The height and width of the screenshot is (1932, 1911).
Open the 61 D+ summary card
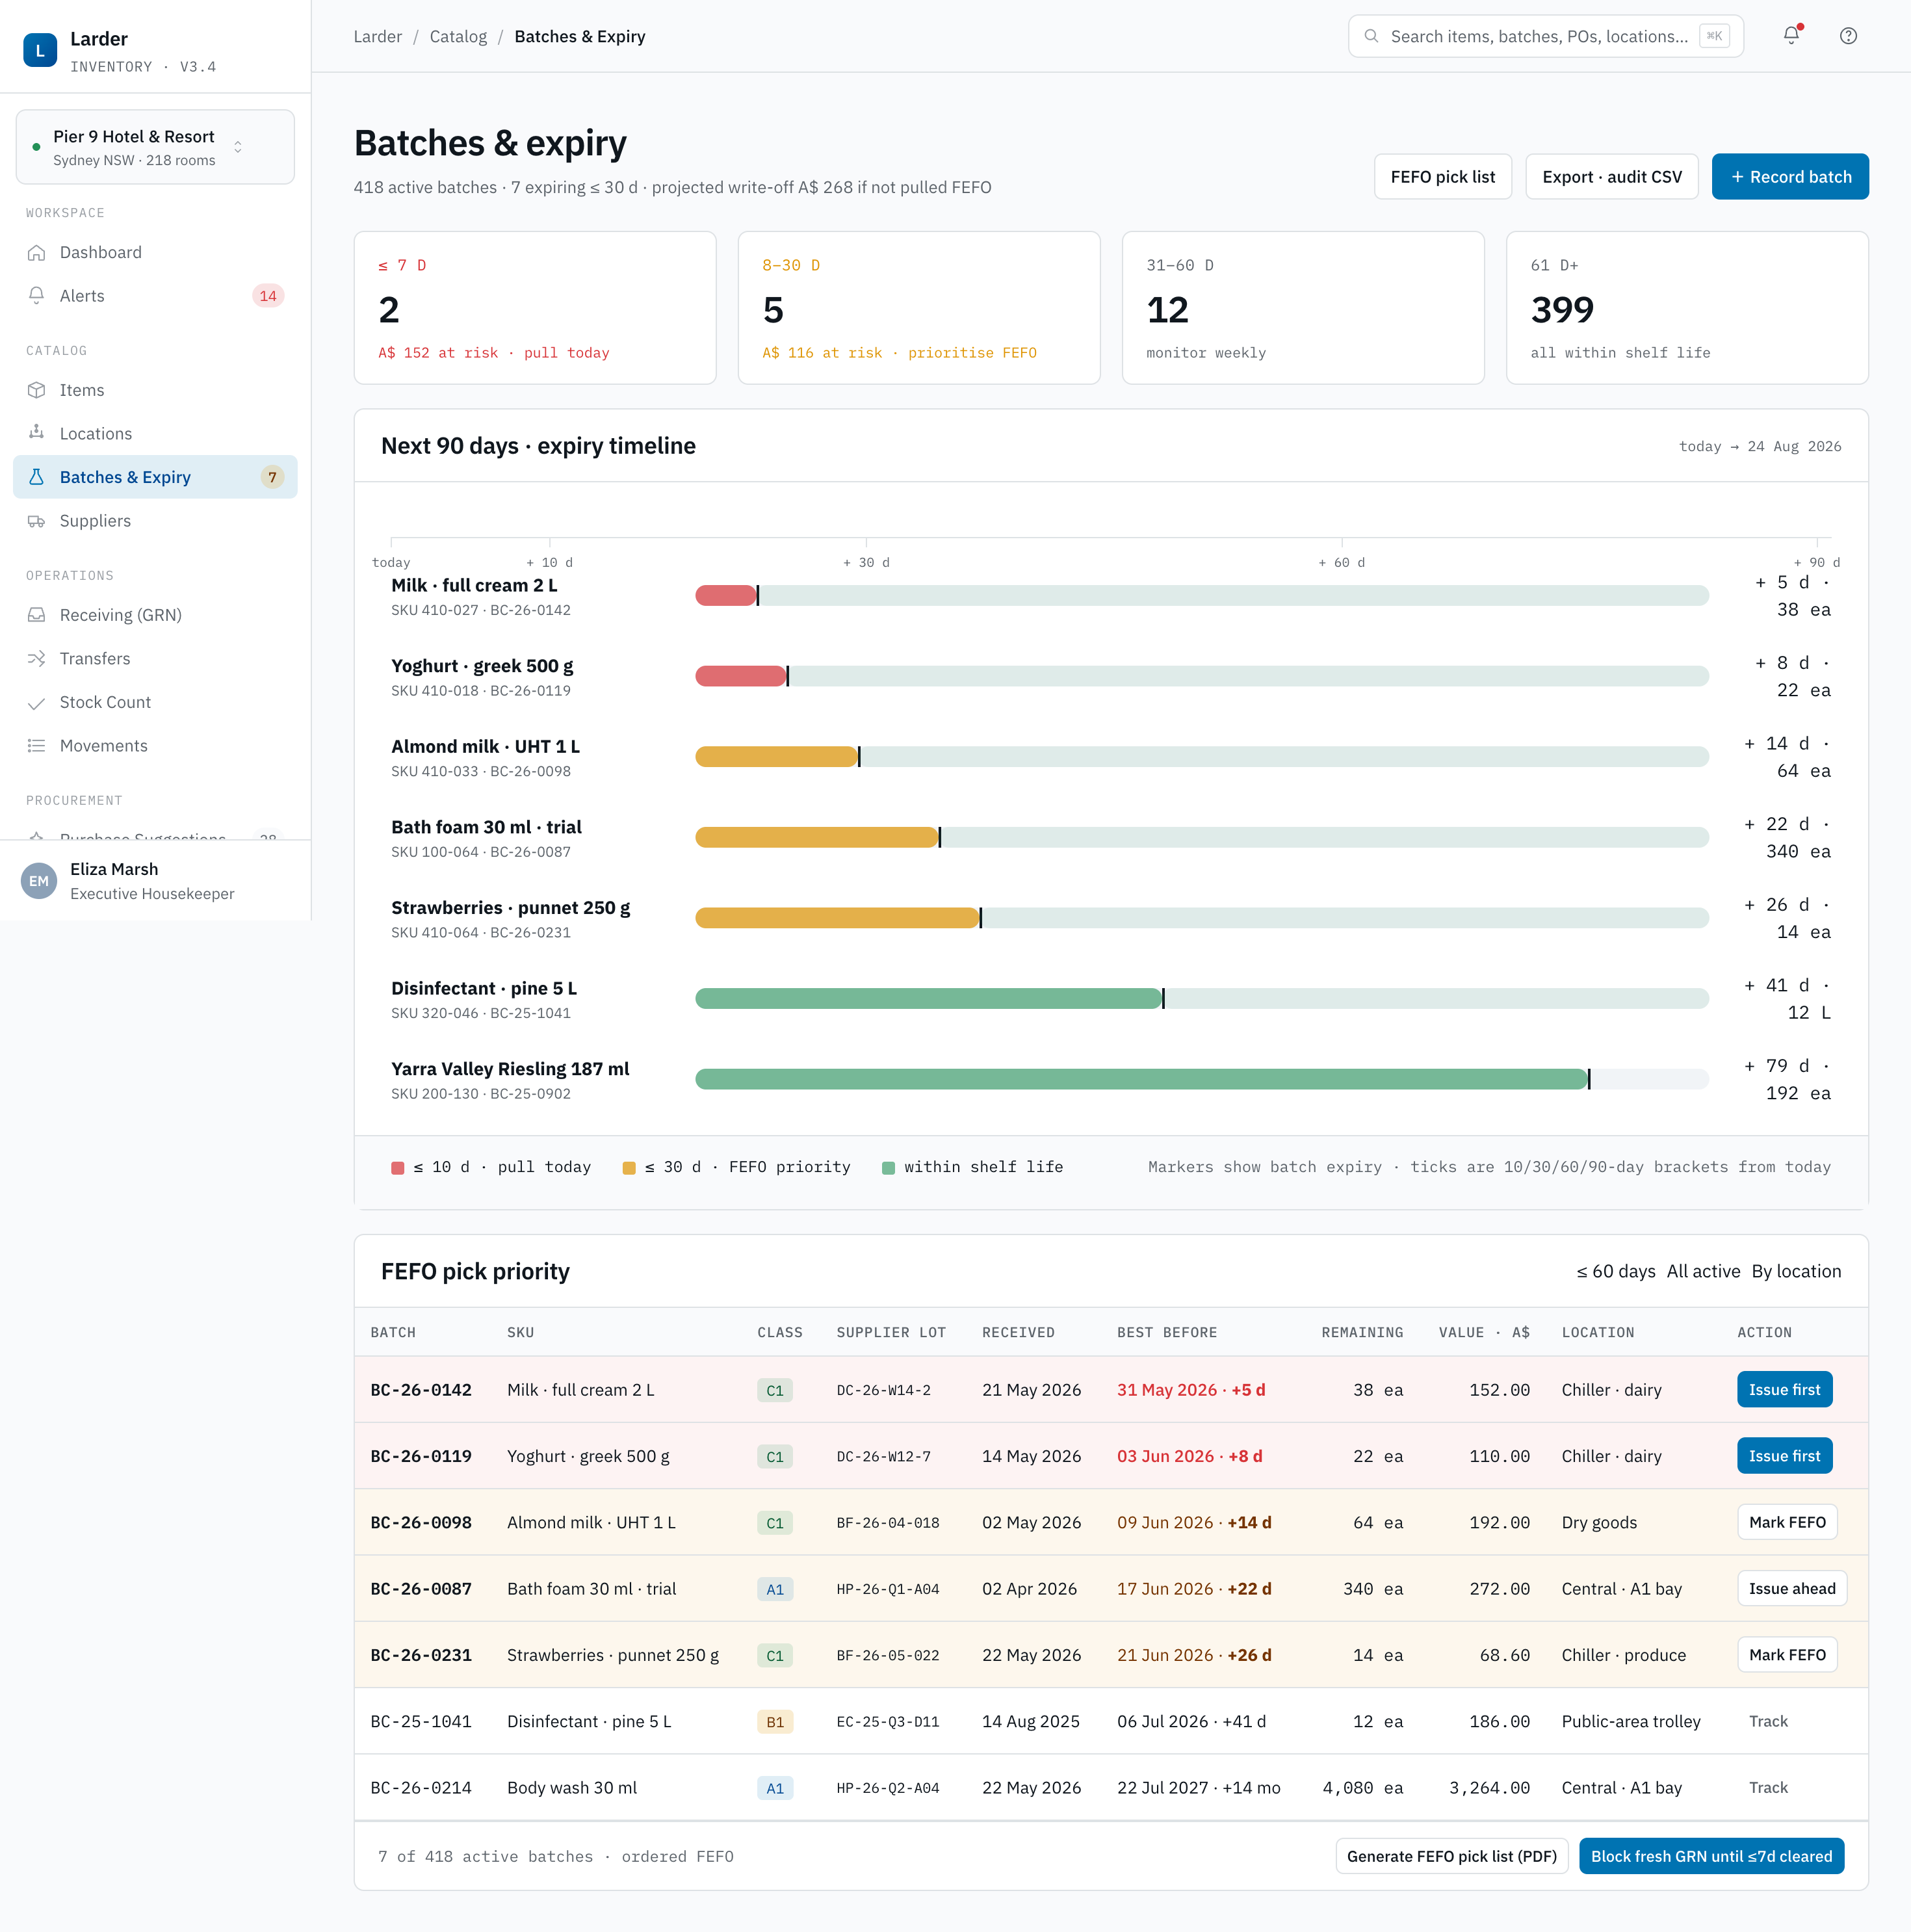tap(1687, 308)
